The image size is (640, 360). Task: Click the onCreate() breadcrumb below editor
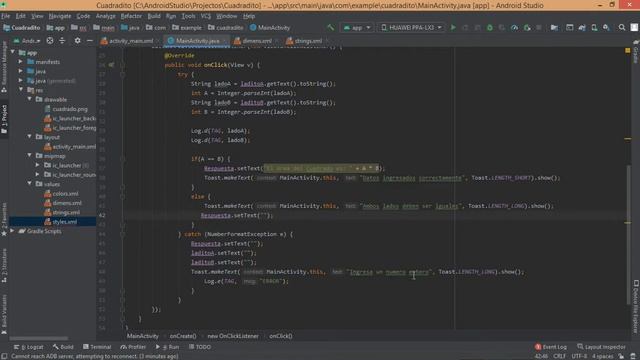tap(183, 336)
